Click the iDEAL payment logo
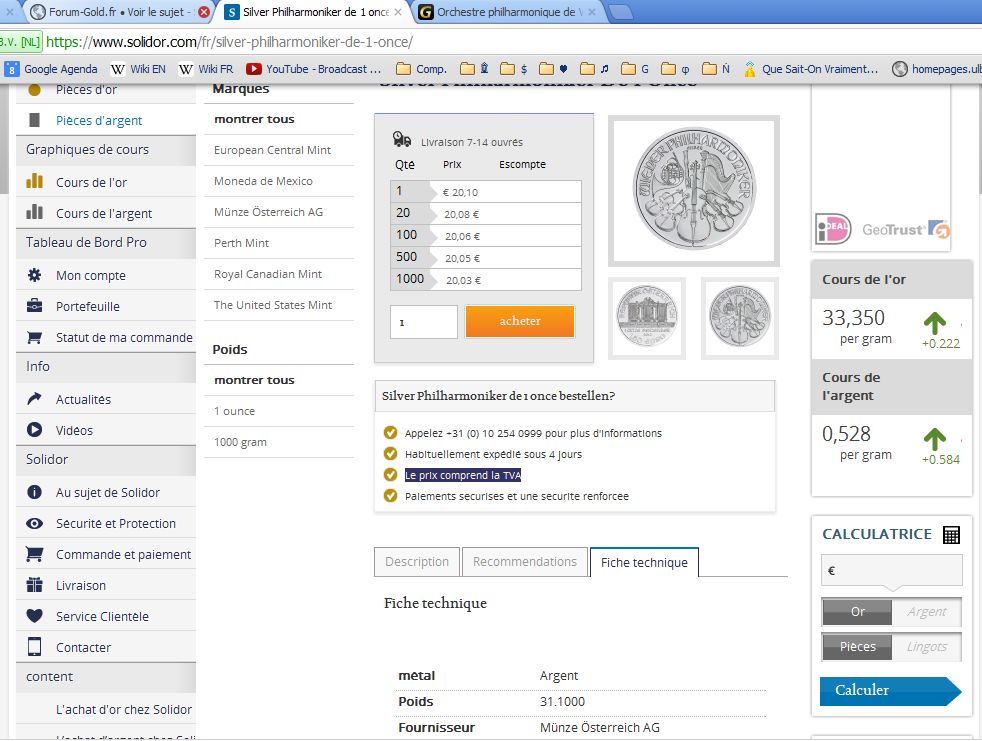 (834, 229)
